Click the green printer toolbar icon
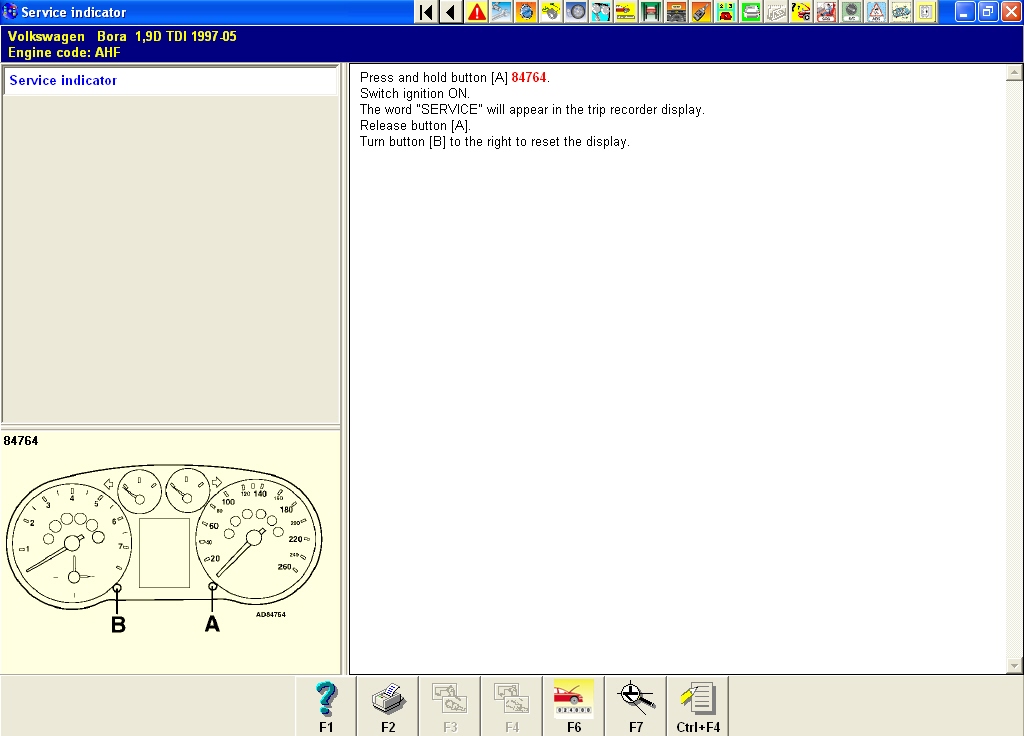Viewport: 1024px width, 736px height. coord(751,12)
